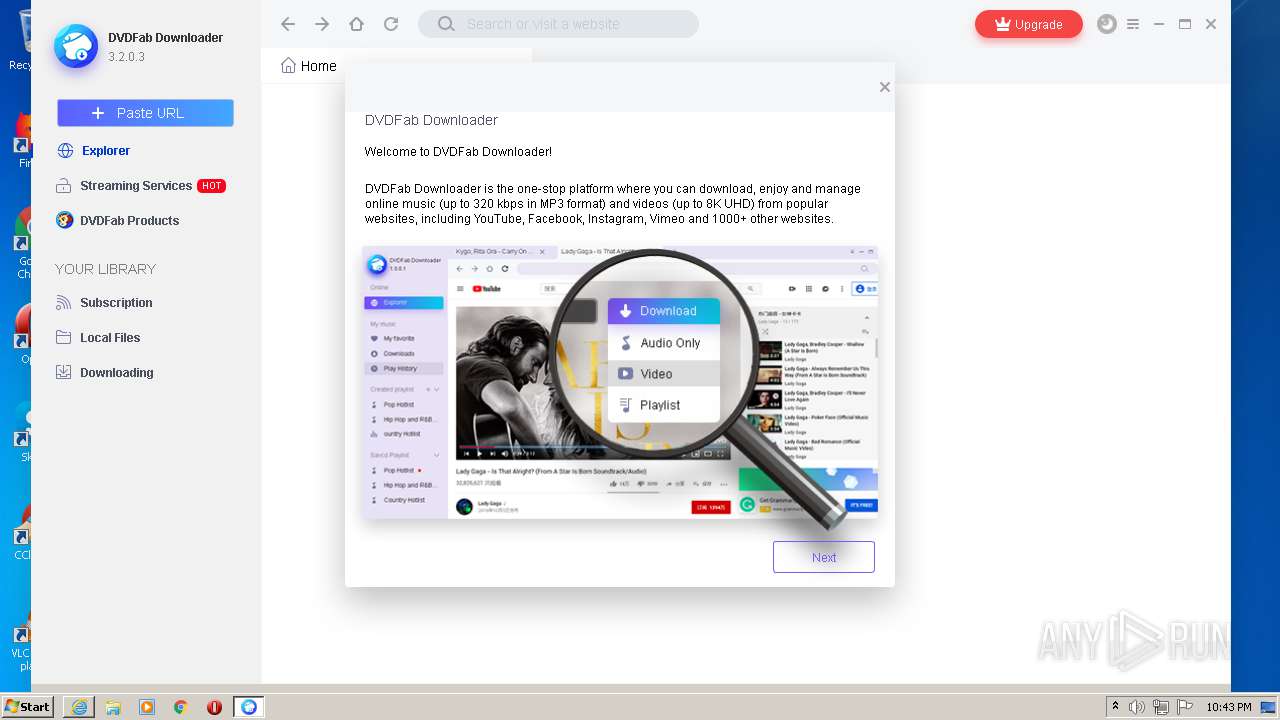Click the 'Welcome to DVDFab Downloader!' text

point(458,152)
